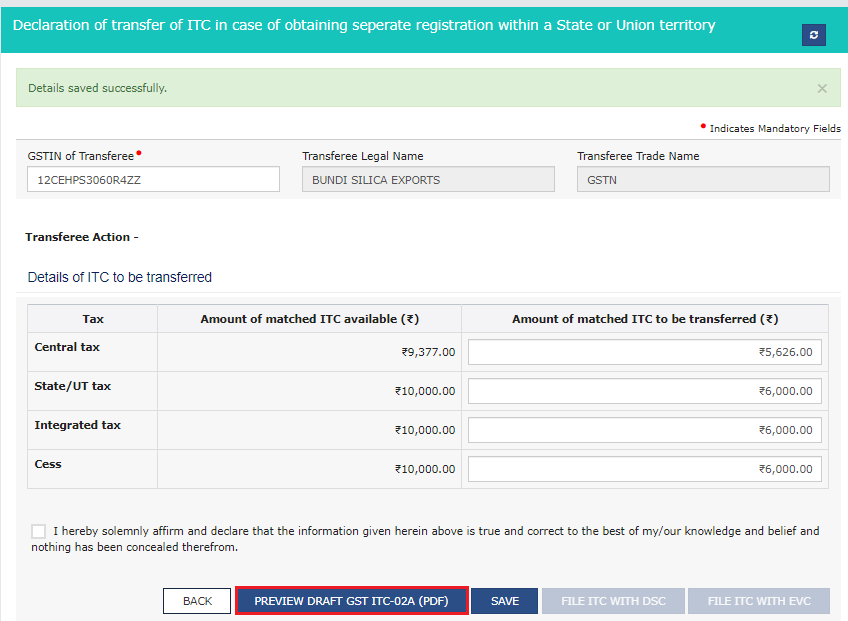The height and width of the screenshot is (621, 848).
Task: Click FILE ITC WITH DSC button
Action: [x=614, y=601]
